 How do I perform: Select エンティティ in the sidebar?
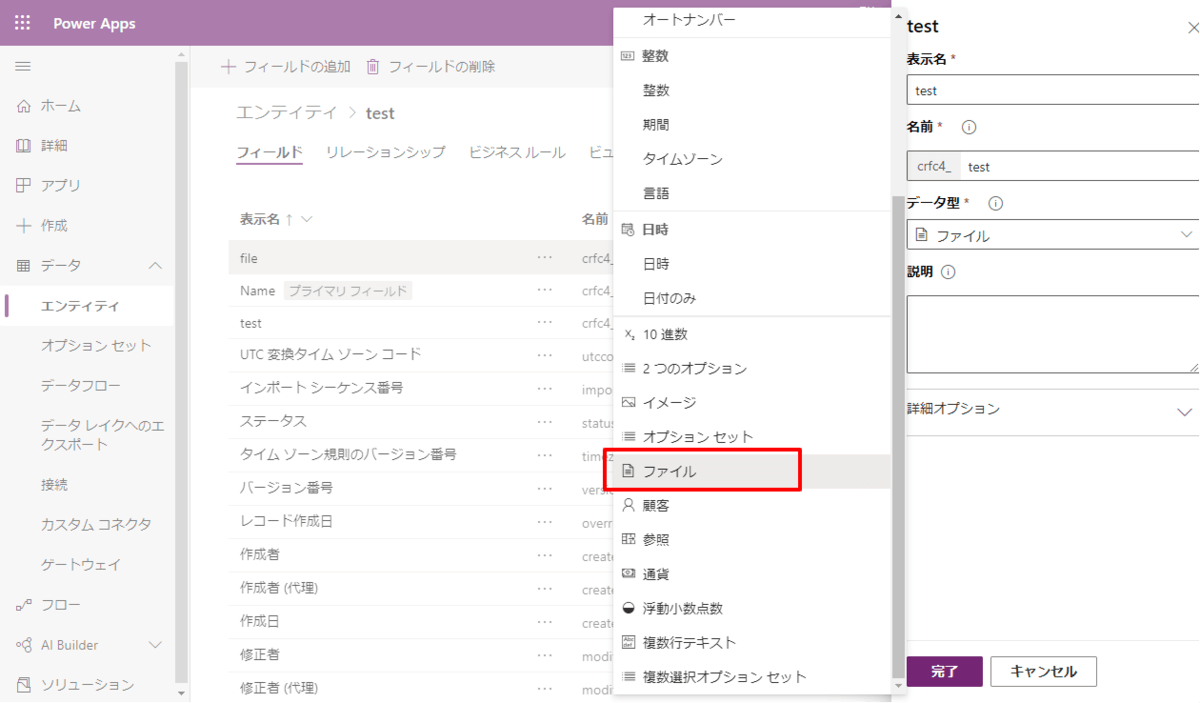click(x=80, y=305)
